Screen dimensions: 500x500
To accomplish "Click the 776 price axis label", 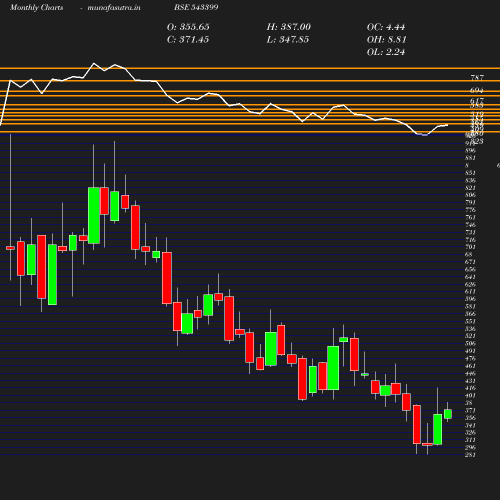I will 470,210.
